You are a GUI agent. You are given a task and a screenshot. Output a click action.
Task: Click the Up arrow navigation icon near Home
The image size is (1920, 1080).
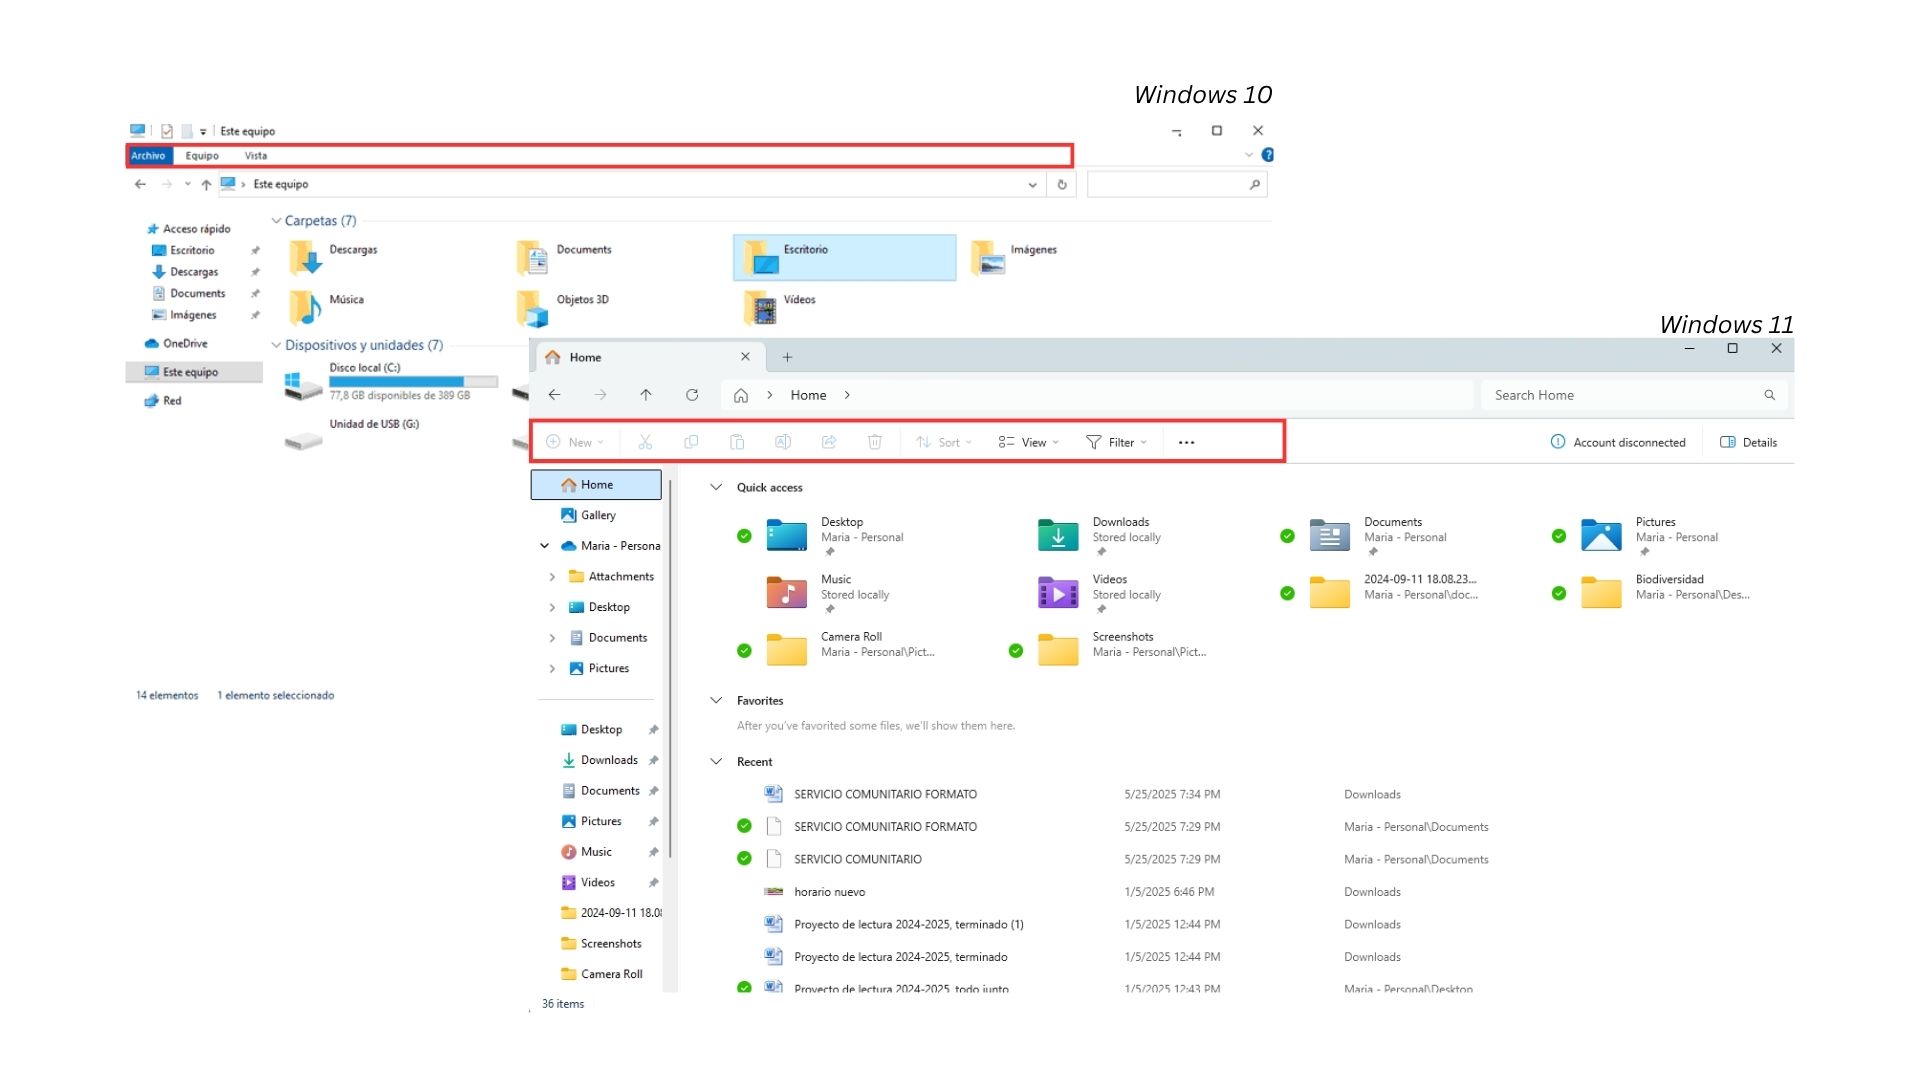pos(646,395)
